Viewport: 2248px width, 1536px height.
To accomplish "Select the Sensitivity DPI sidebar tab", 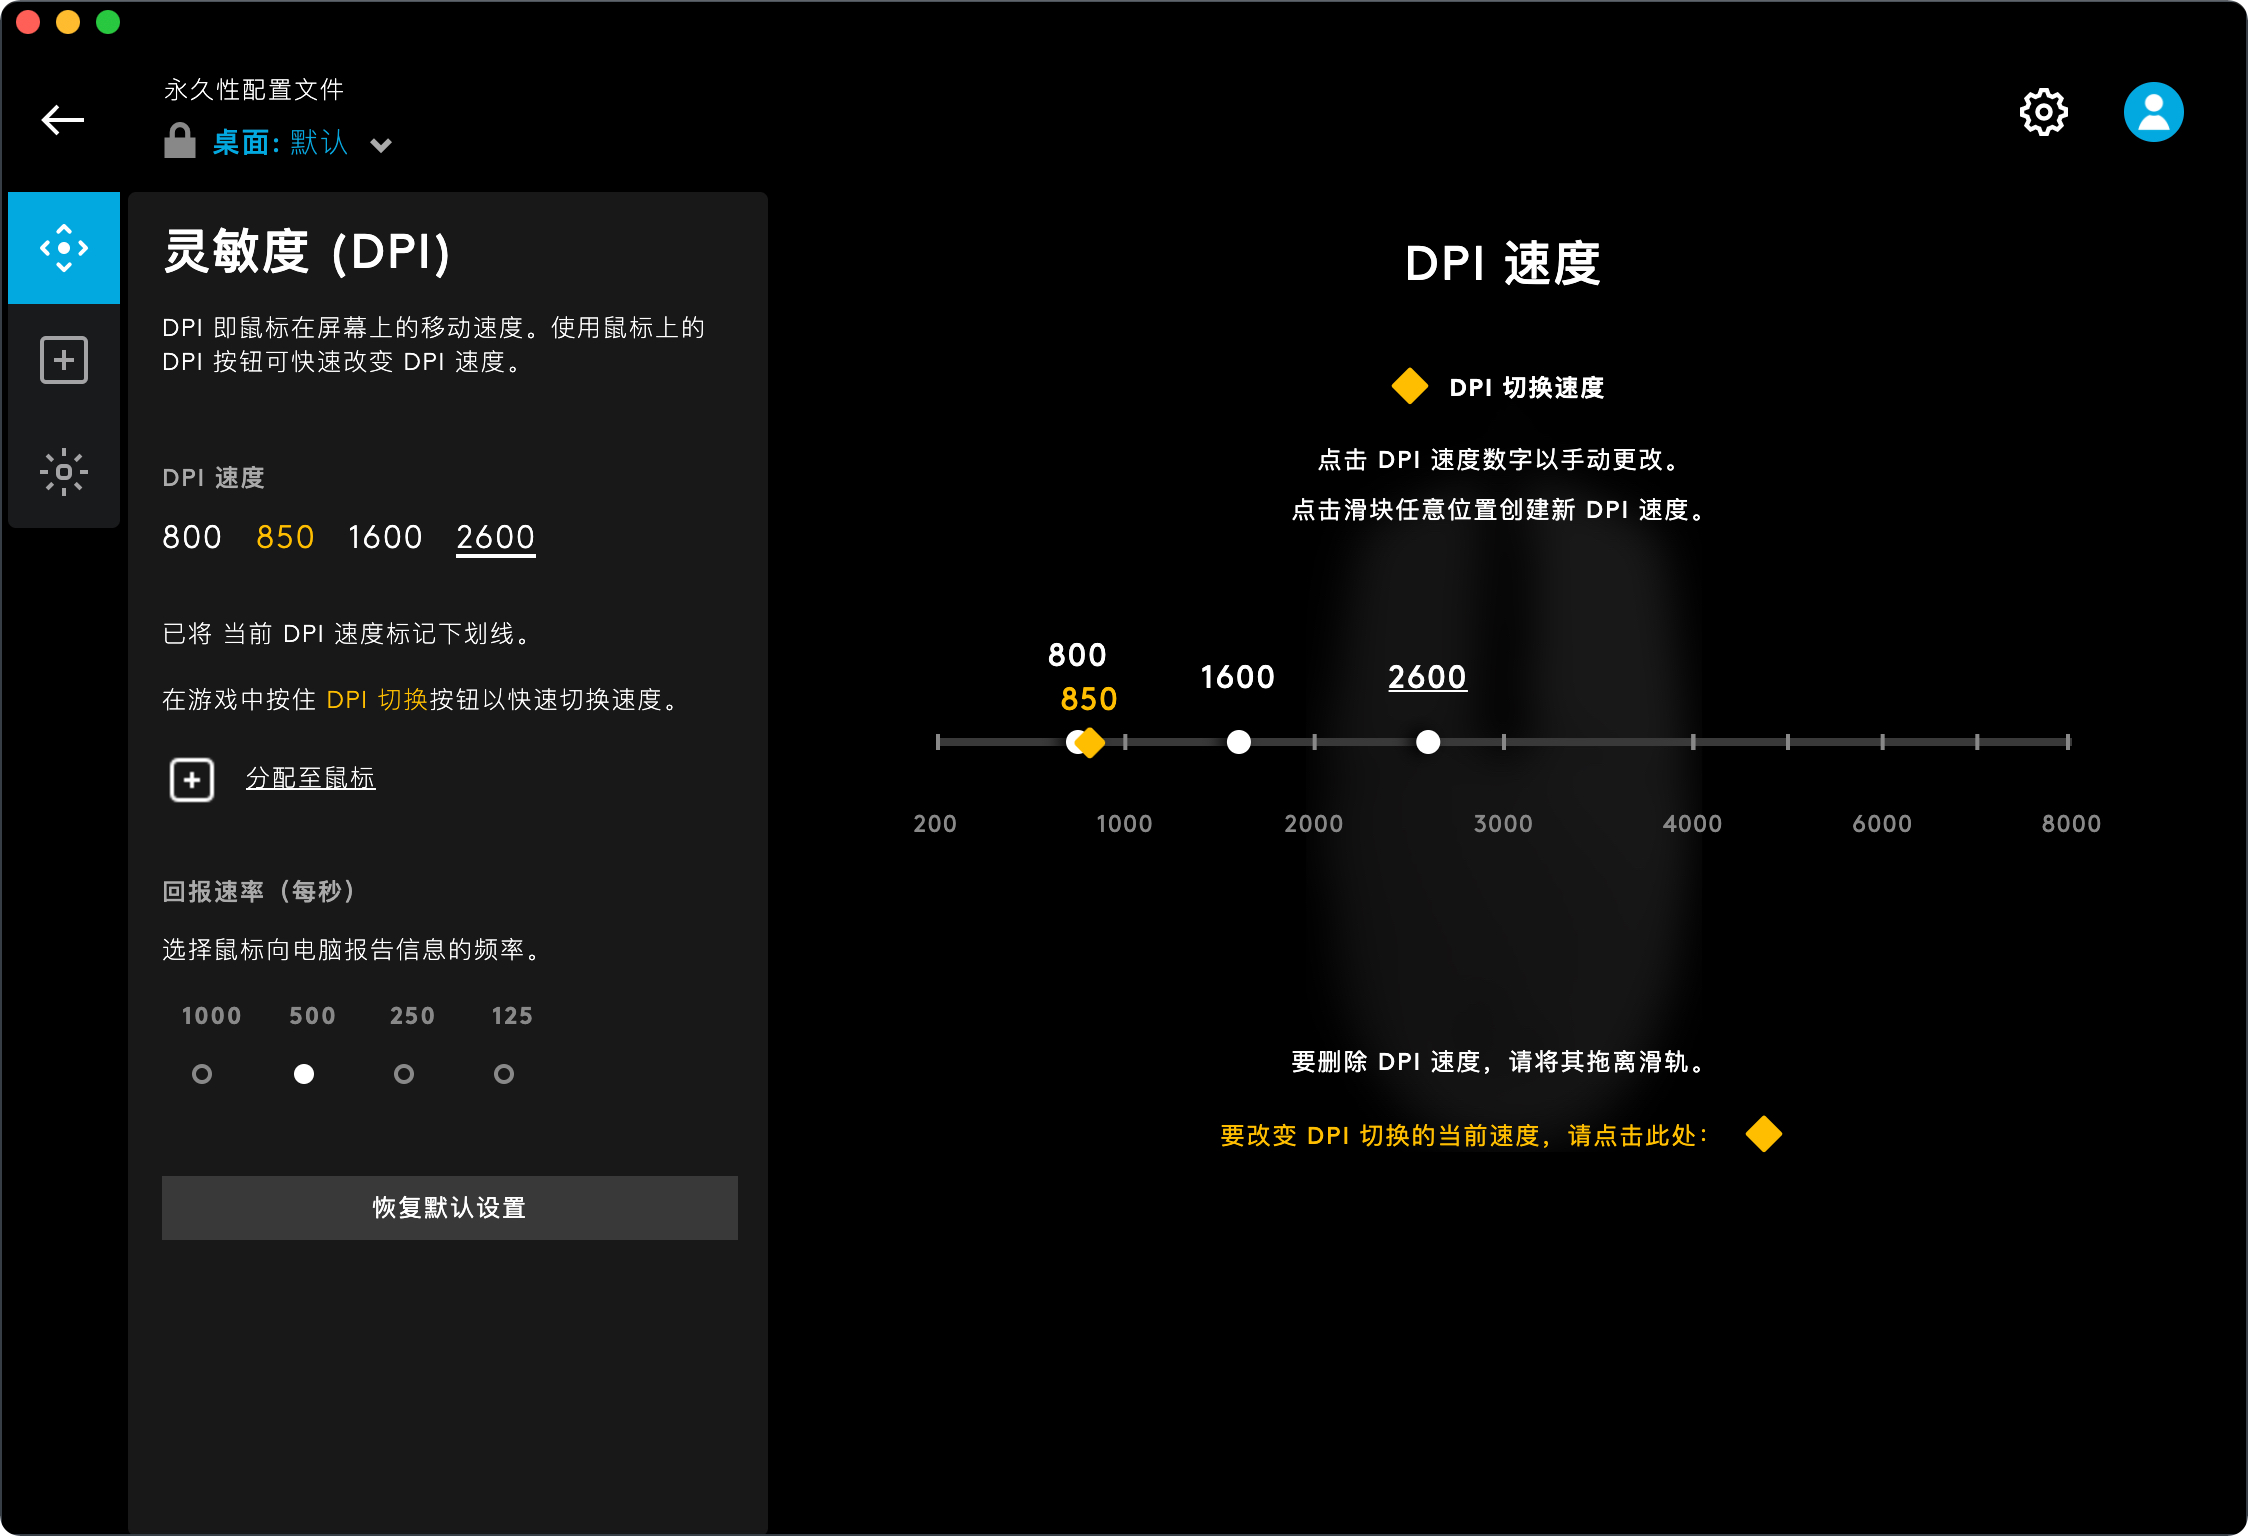I will [x=64, y=248].
